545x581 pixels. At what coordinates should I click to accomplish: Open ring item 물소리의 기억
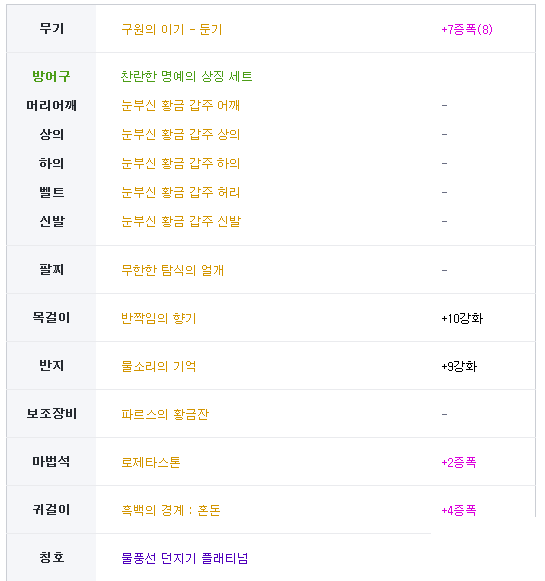point(159,366)
